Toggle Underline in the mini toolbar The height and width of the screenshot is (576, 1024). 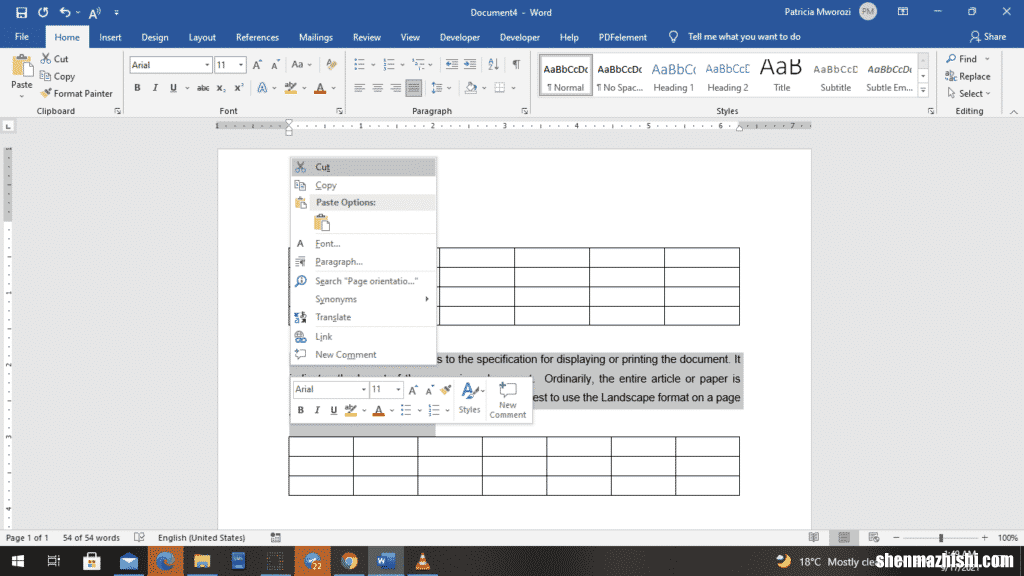(x=334, y=410)
